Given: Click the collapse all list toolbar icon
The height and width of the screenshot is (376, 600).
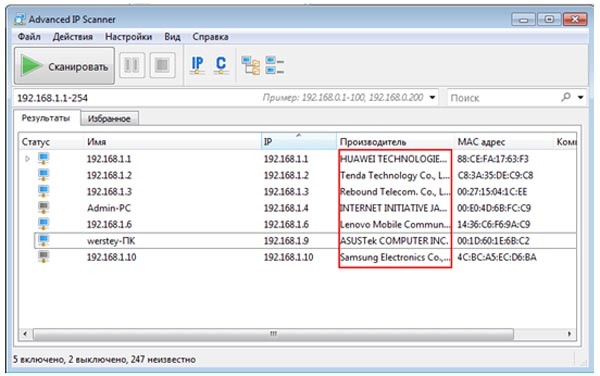Looking at the screenshot, I should [275, 65].
